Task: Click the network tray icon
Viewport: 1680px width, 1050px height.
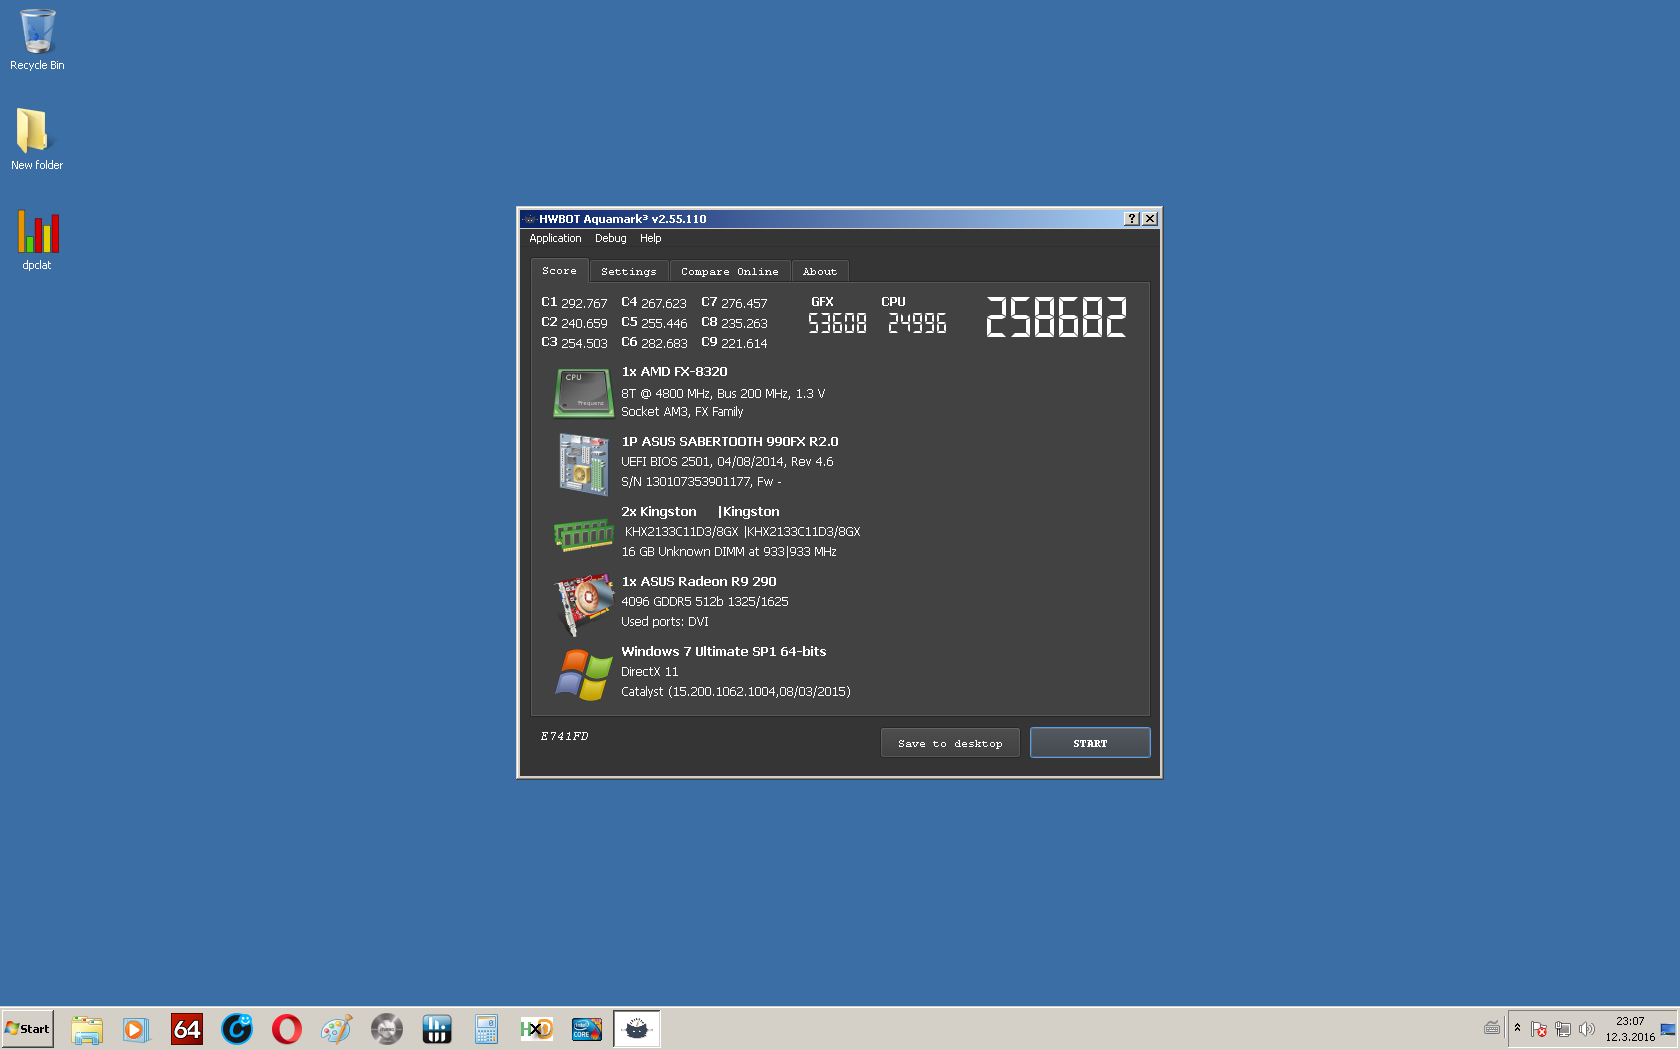Action: click(x=1563, y=1029)
